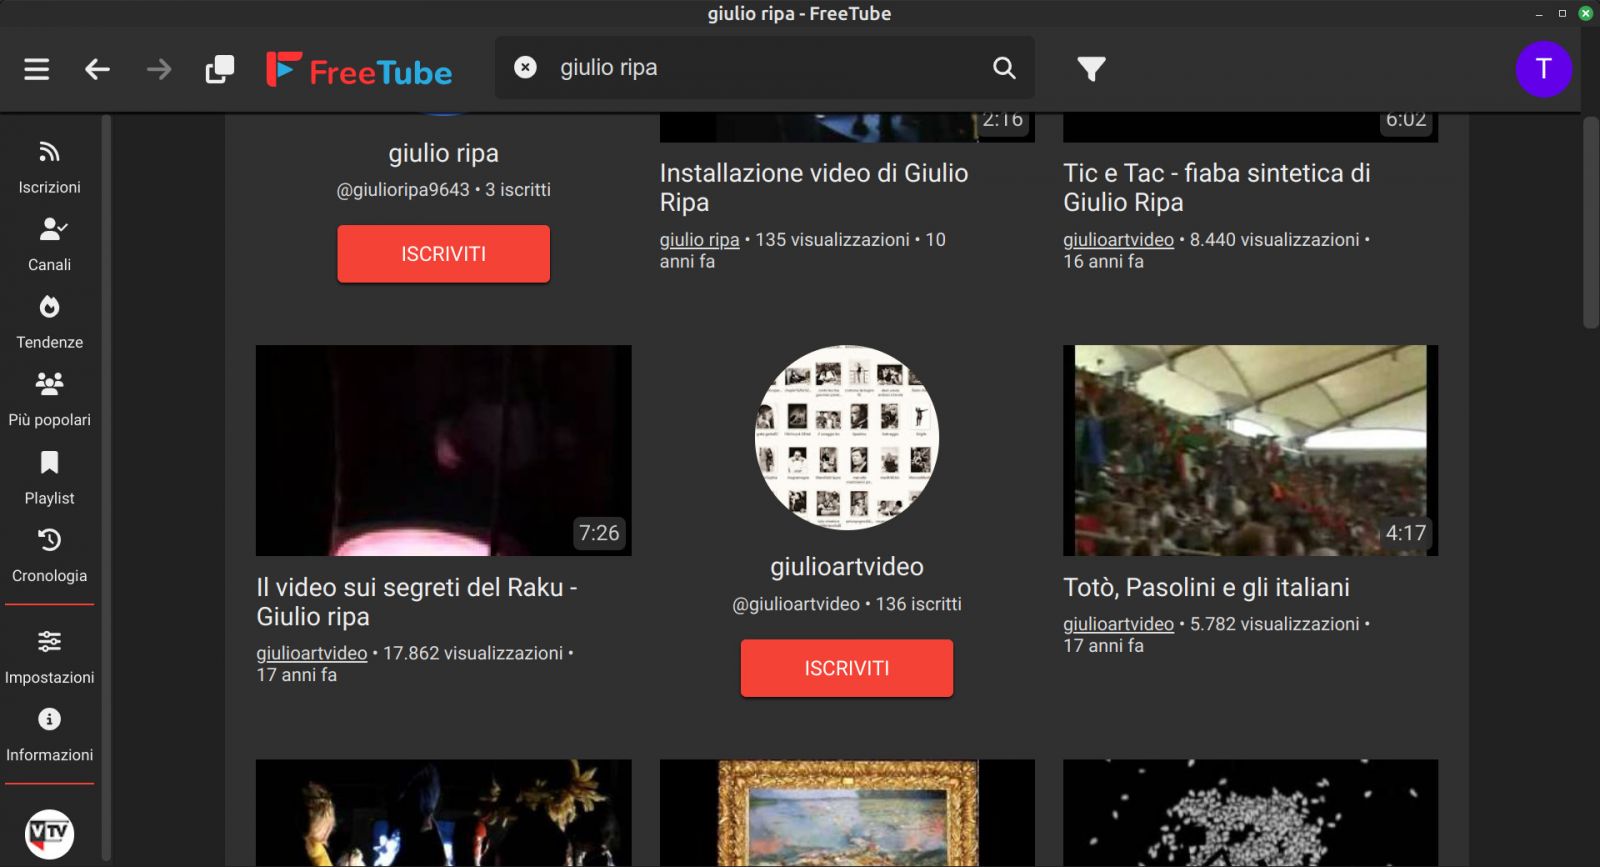Open giulioartvideo uploader link under Raku video
This screenshot has height=867, width=1600.
point(311,653)
